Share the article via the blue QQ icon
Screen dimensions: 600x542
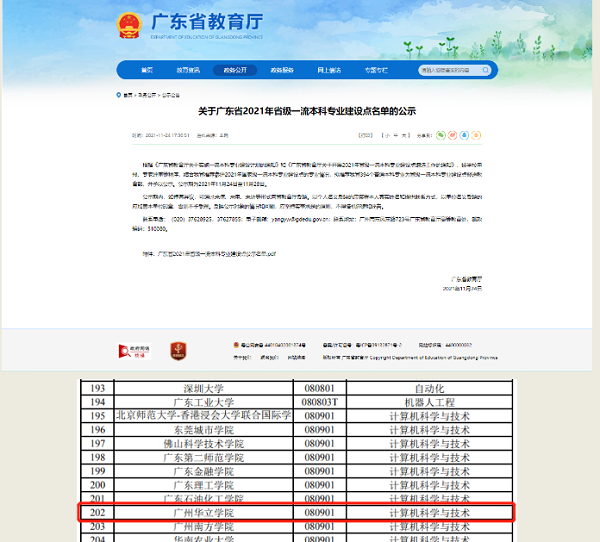click(x=464, y=135)
